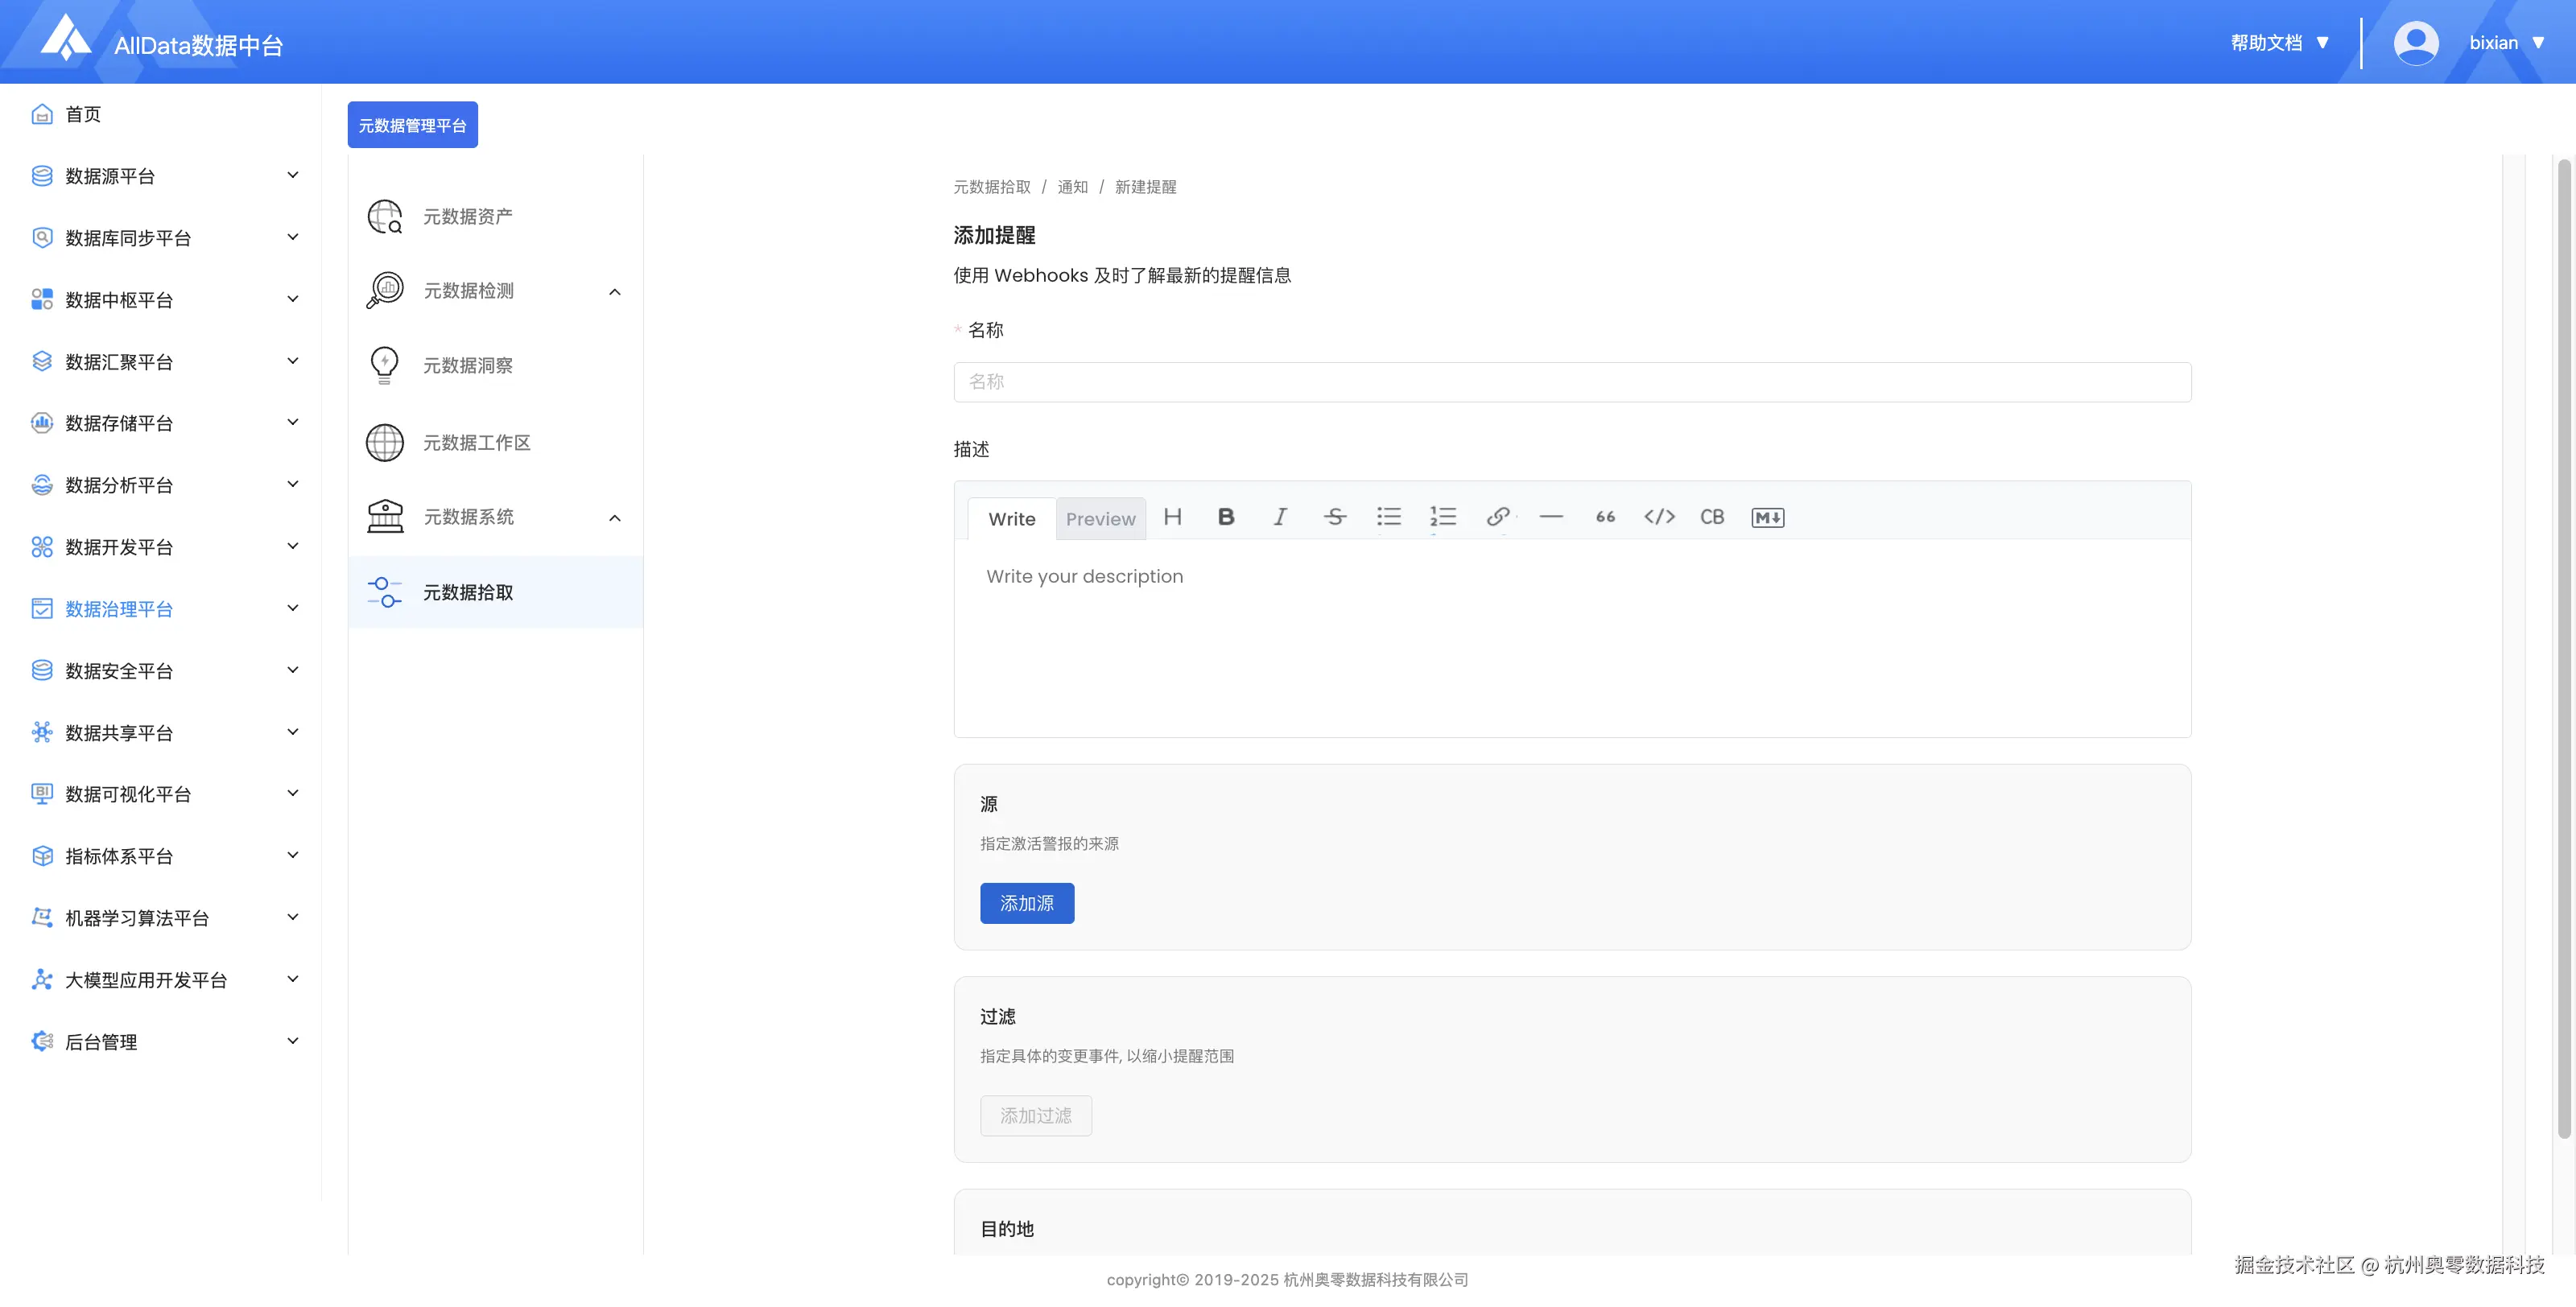The width and height of the screenshot is (2576, 1307).
Task: Open the bixian user dropdown
Action: pyautogui.click(x=2505, y=43)
